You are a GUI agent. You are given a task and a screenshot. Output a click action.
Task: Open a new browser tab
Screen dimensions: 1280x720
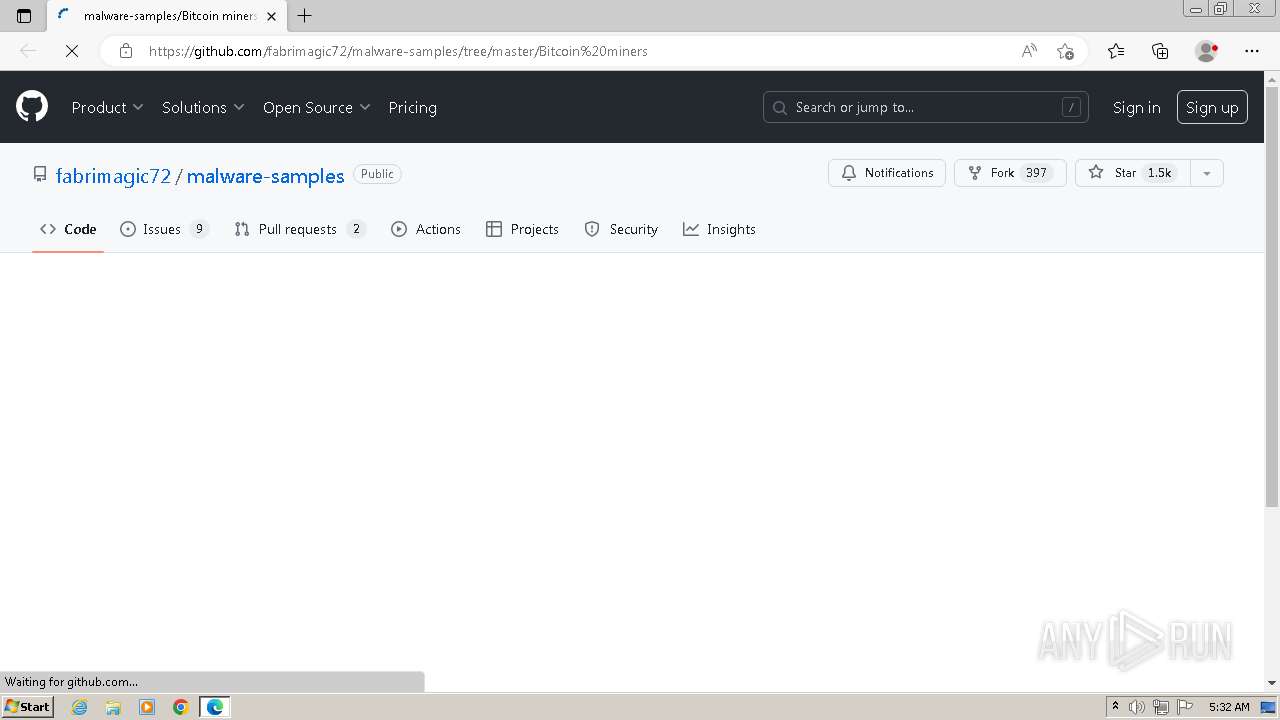click(x=305, y=16)
